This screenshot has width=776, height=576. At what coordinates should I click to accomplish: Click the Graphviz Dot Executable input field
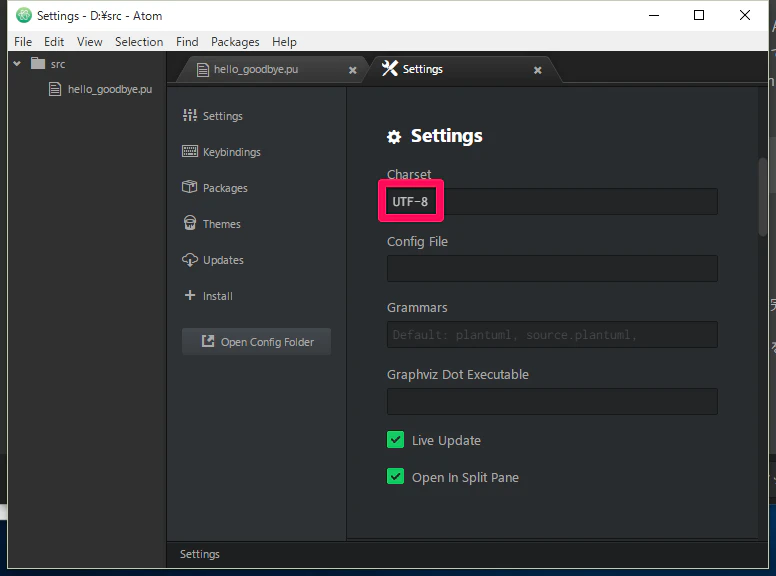tap(552, 401)
